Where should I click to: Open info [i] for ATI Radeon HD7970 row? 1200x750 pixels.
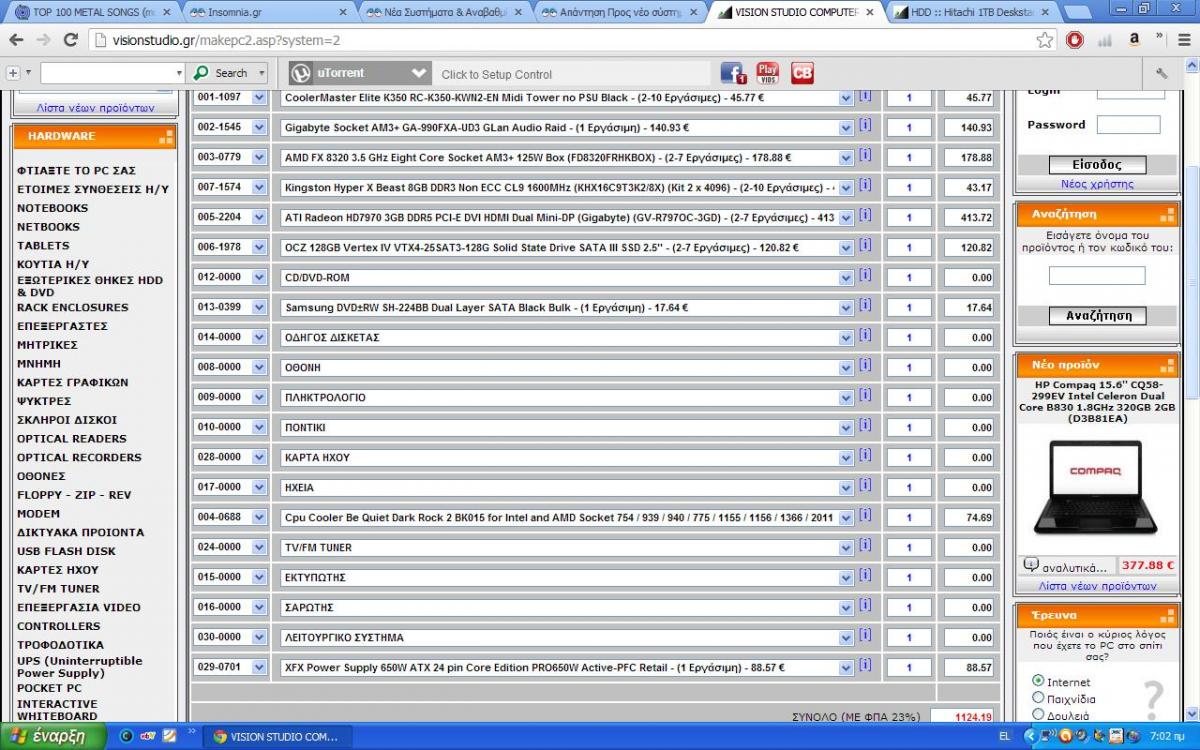(x=865, y=216)
